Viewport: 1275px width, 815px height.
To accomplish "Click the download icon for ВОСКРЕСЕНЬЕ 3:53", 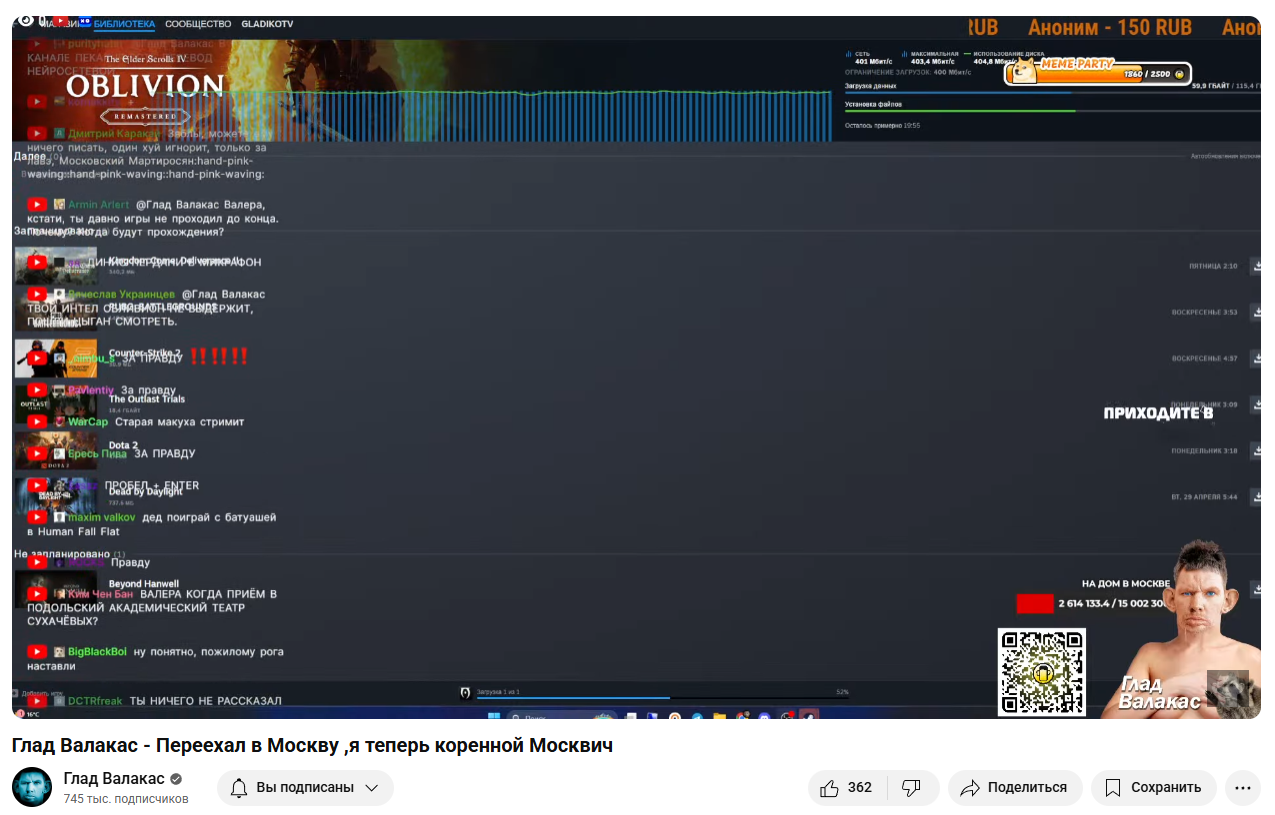I will point(1255,312).
